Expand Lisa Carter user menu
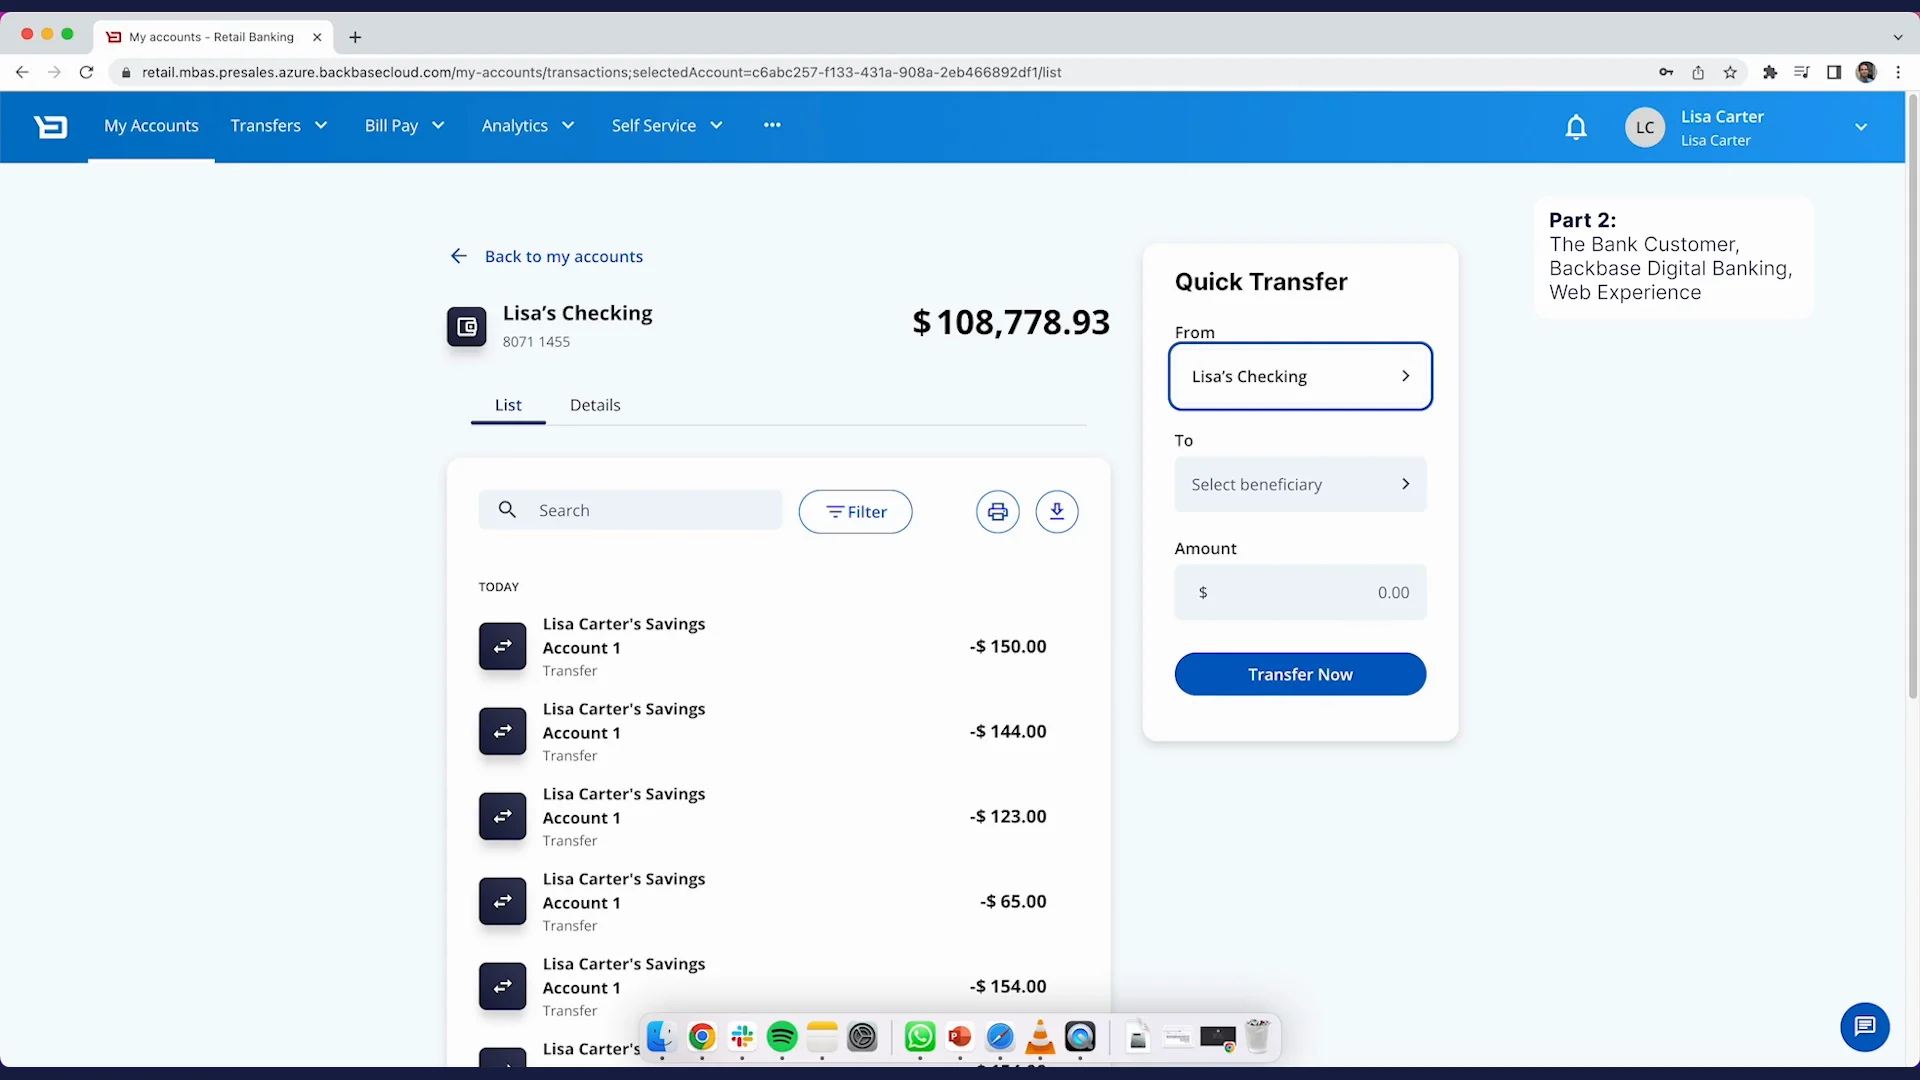This screenshot has height=1080, width=1920. pyautogui.click(x=1860, y=127)
